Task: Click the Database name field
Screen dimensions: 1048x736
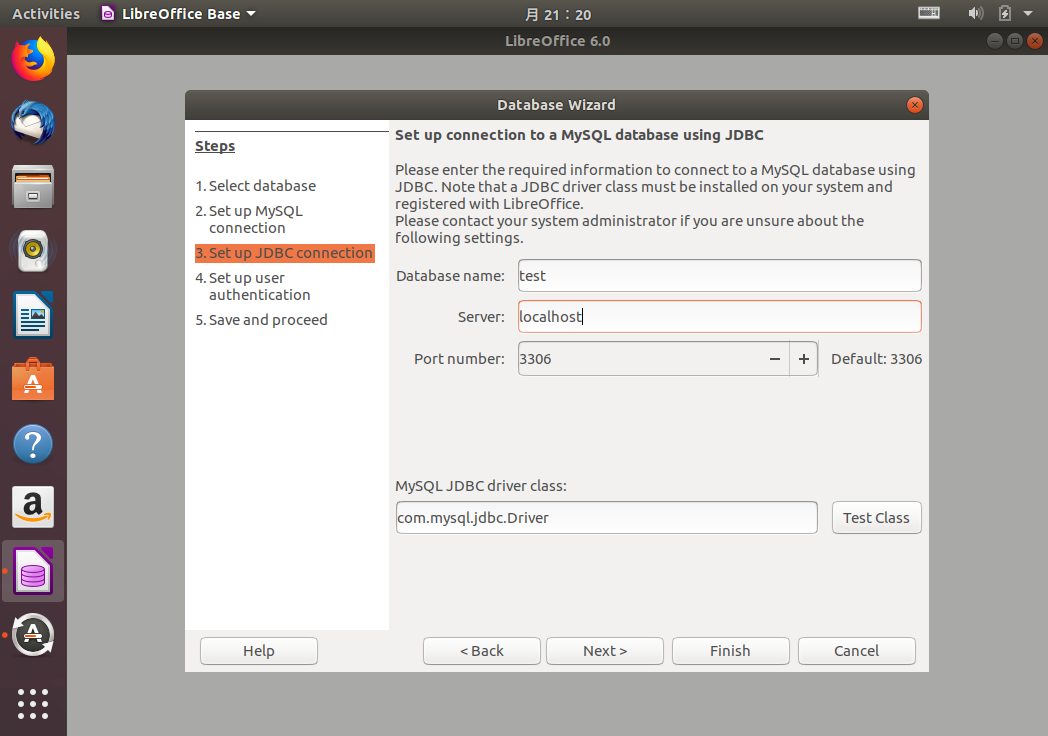Action: [719, 275]
